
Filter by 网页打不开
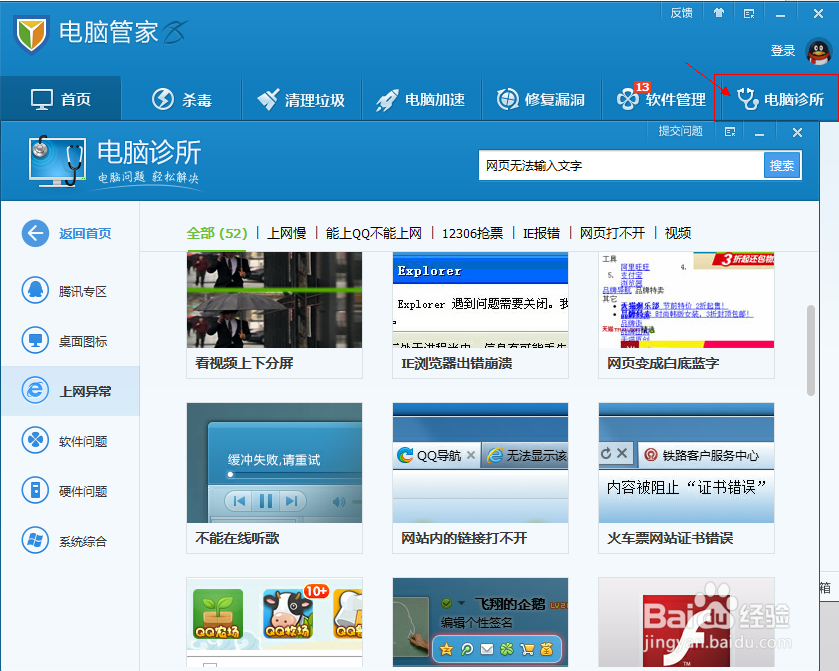612,233
